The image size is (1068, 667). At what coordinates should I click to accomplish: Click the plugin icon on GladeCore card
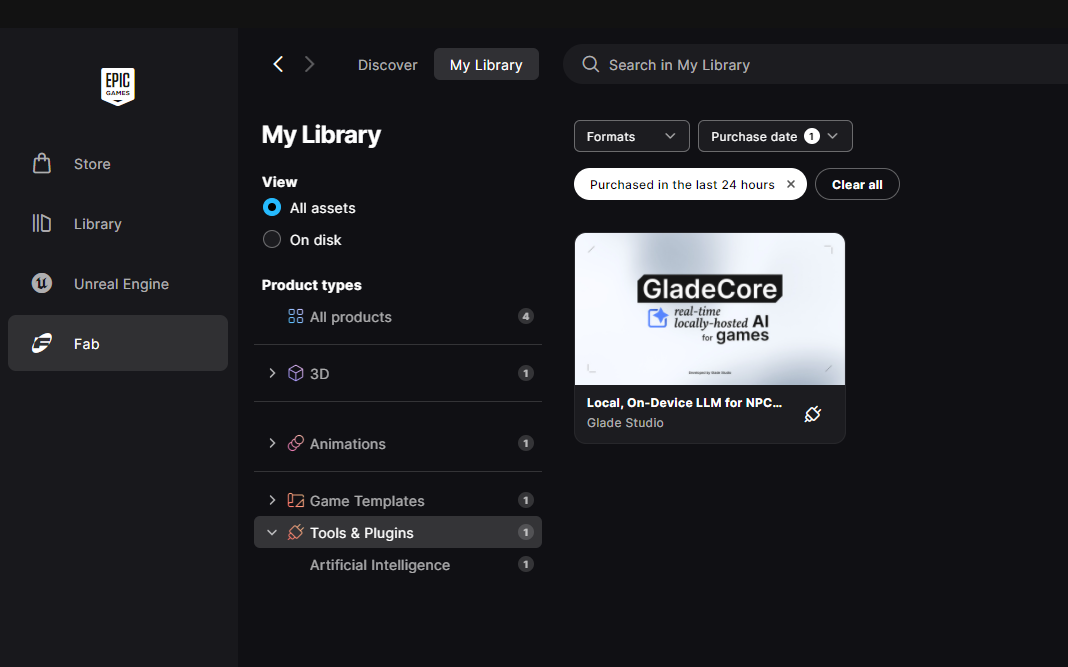(813, 414)
